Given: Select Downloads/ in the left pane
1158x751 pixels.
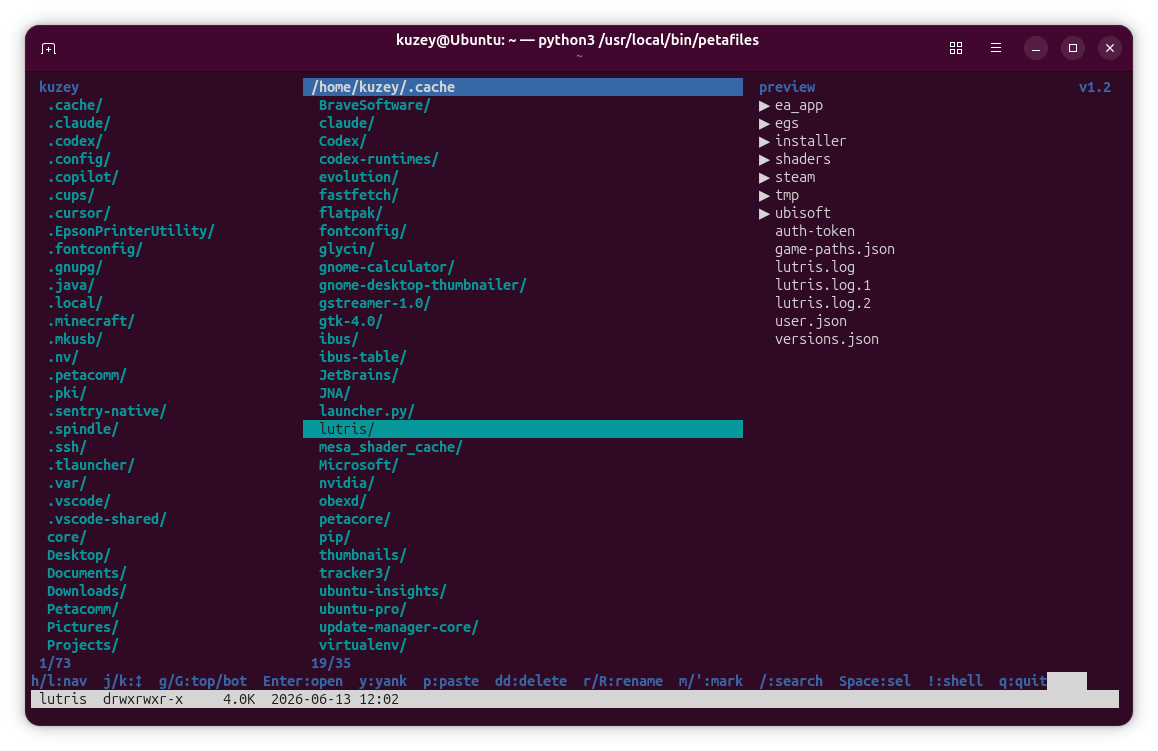Looking at the screenshot, I should [x=87, y=591].
